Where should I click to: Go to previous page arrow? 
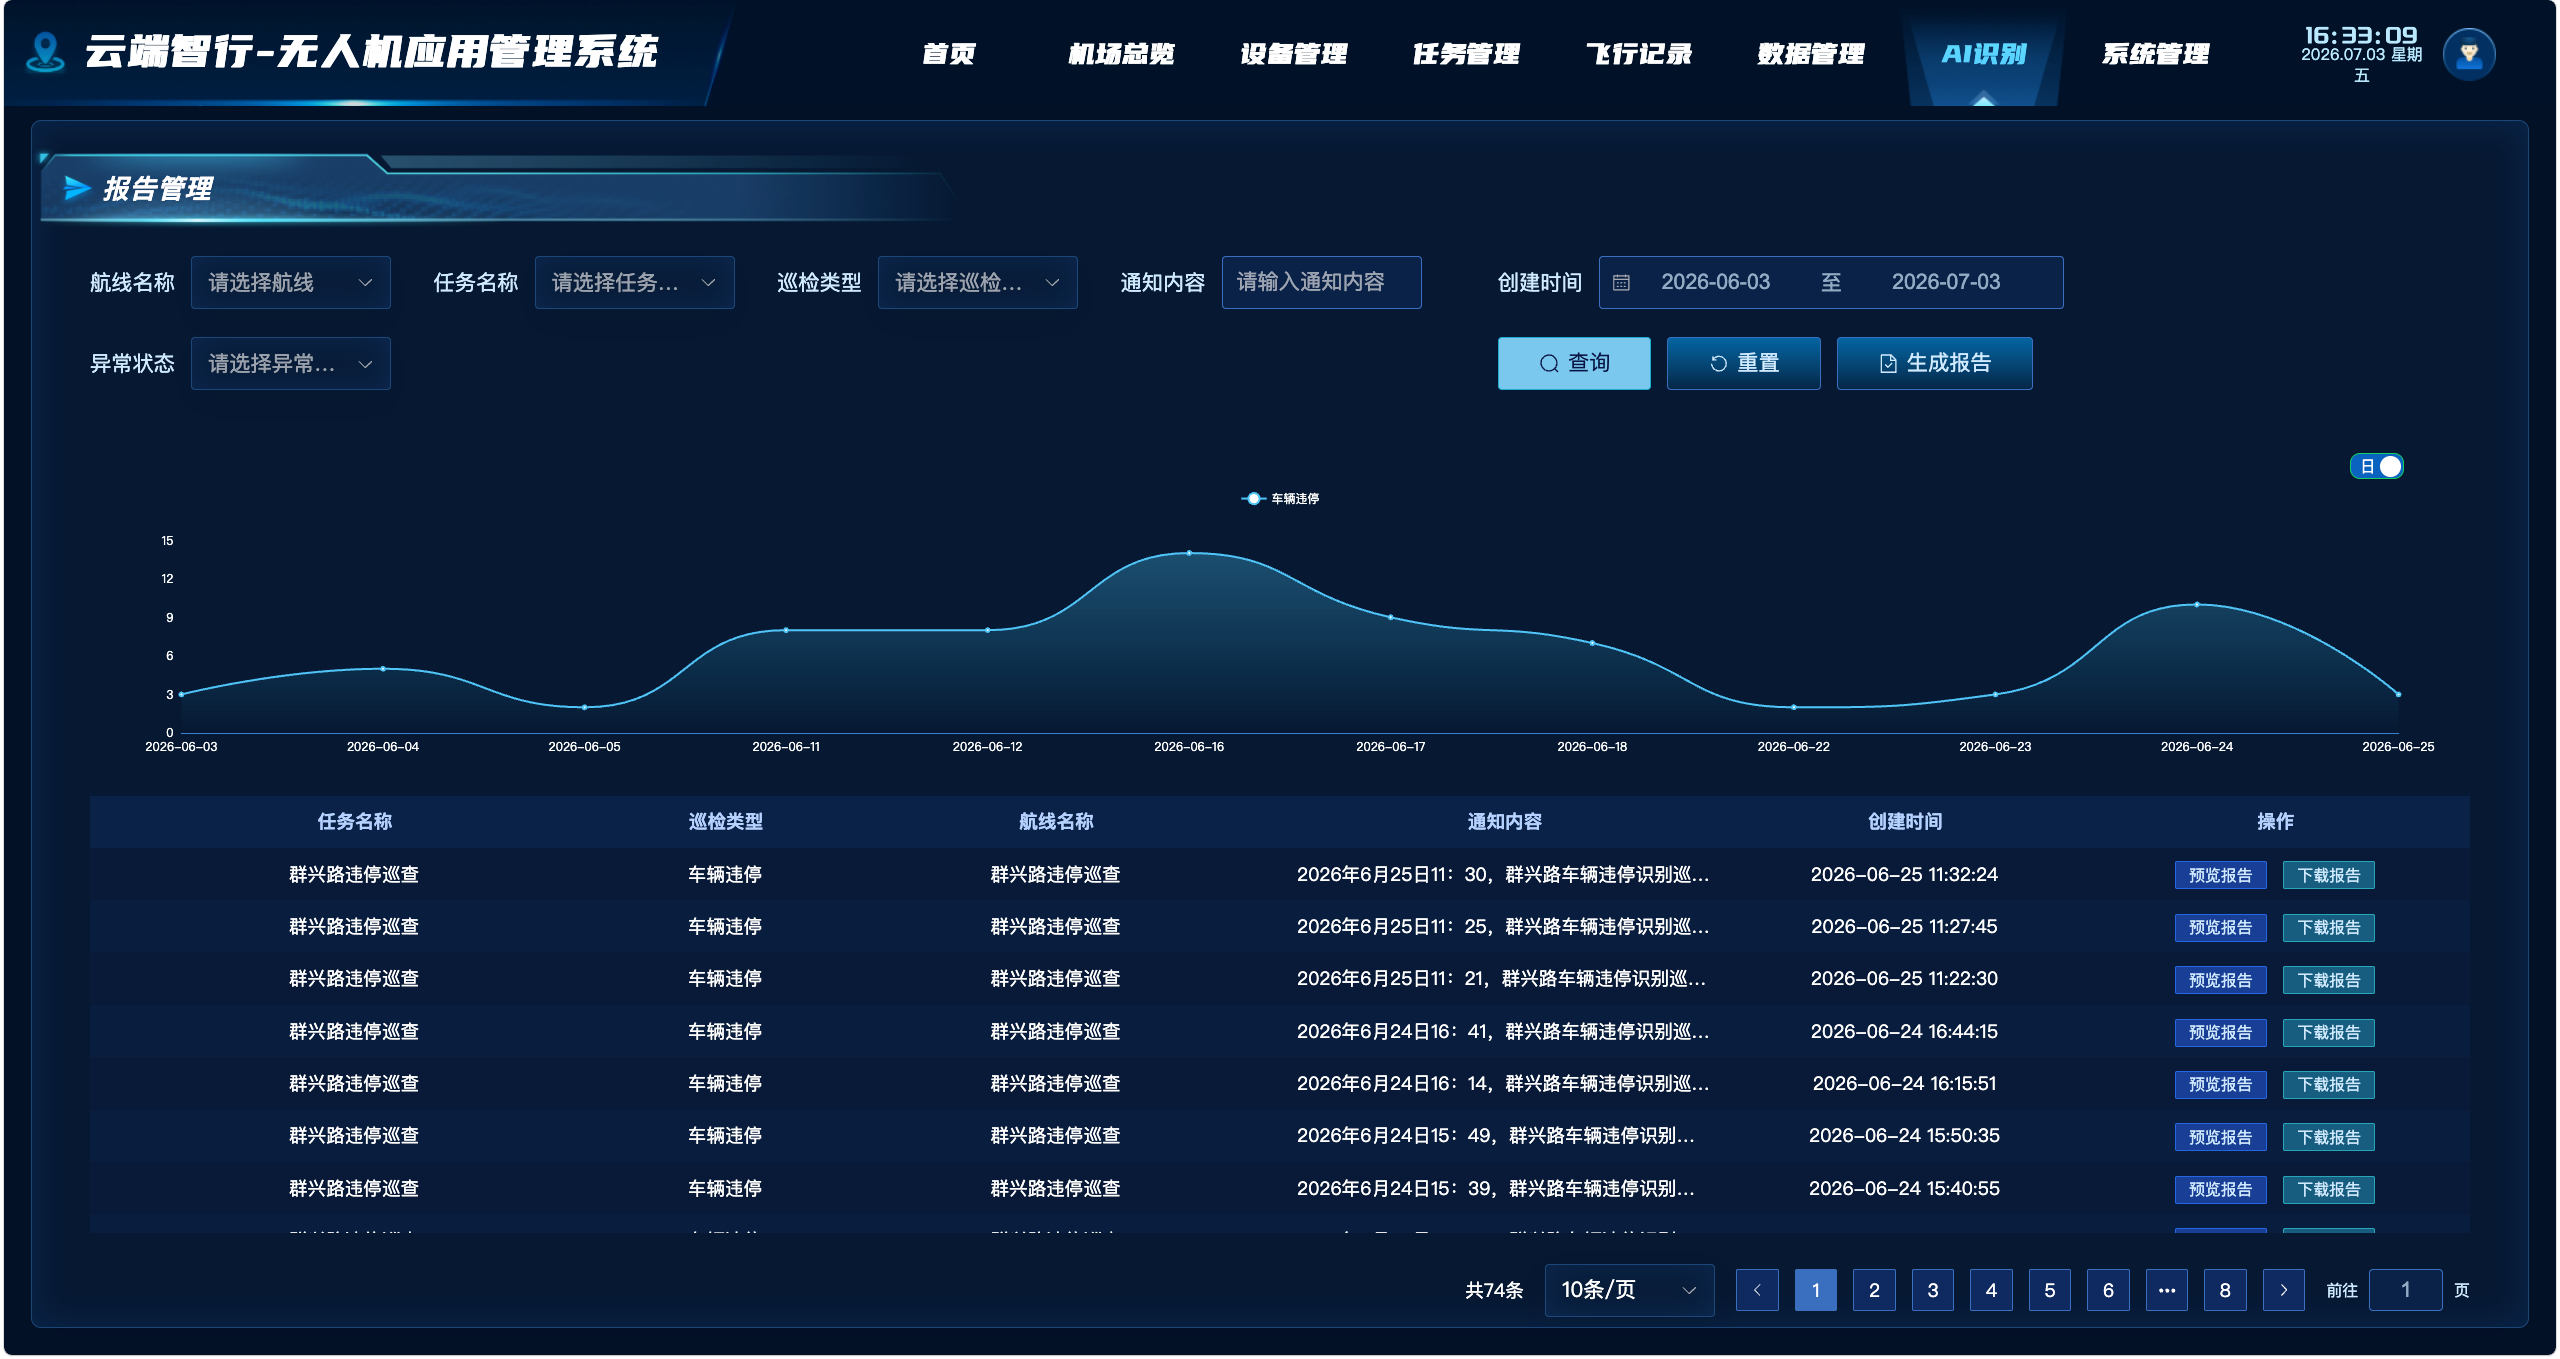coord(1756,1290)
